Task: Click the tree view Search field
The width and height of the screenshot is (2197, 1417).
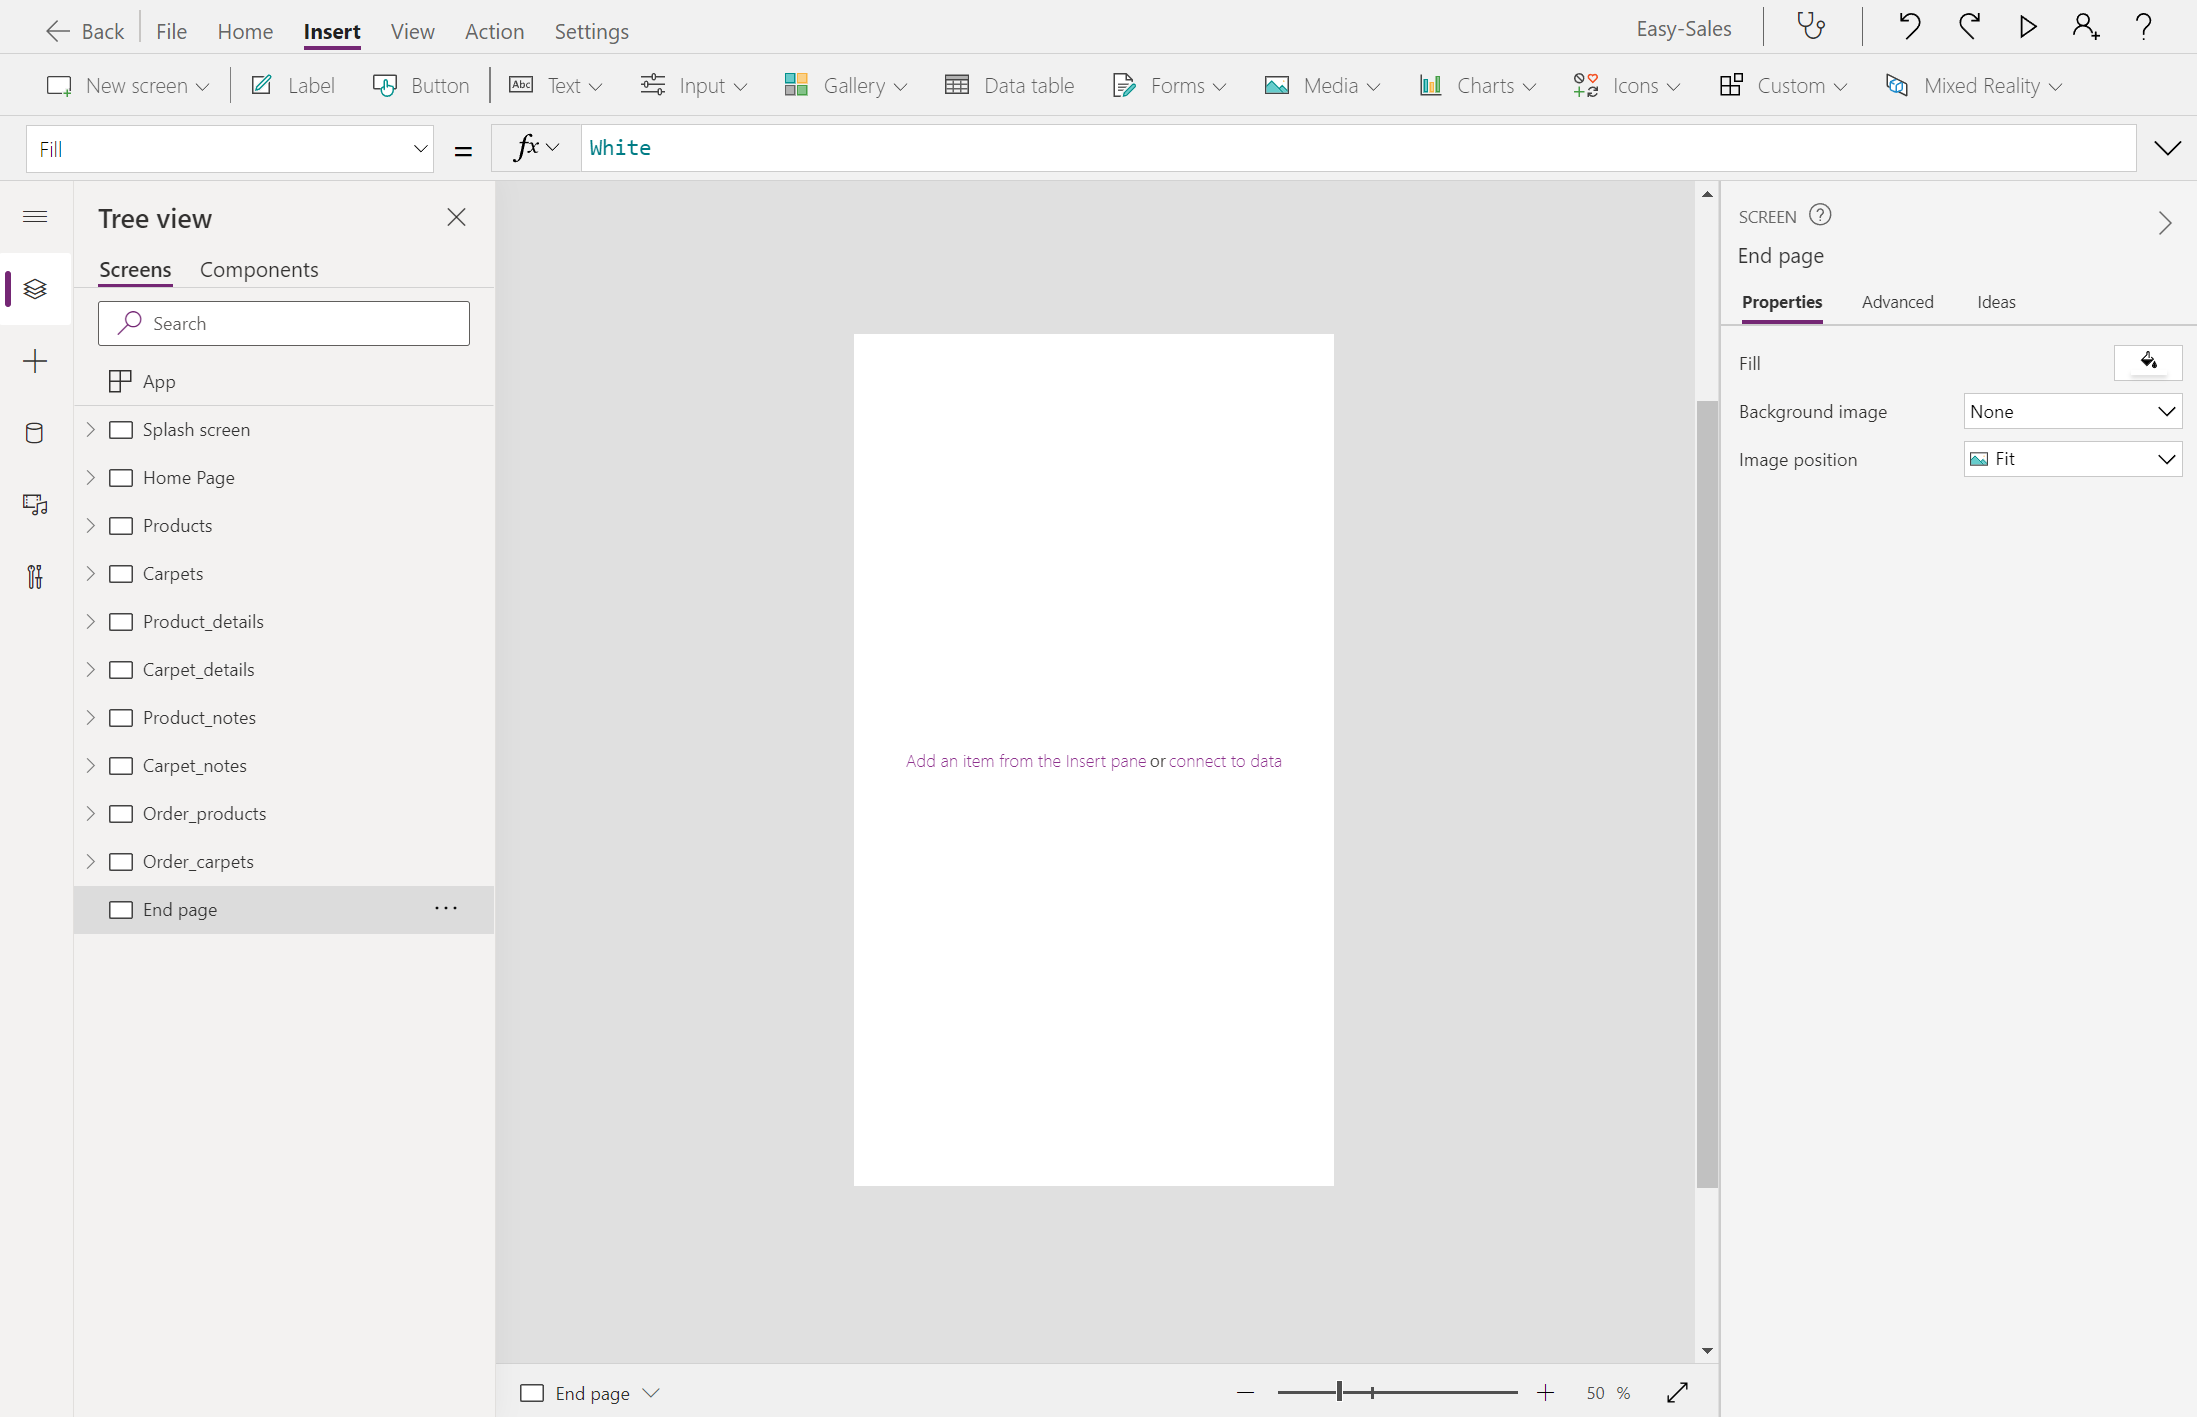Action: [284, 323]
